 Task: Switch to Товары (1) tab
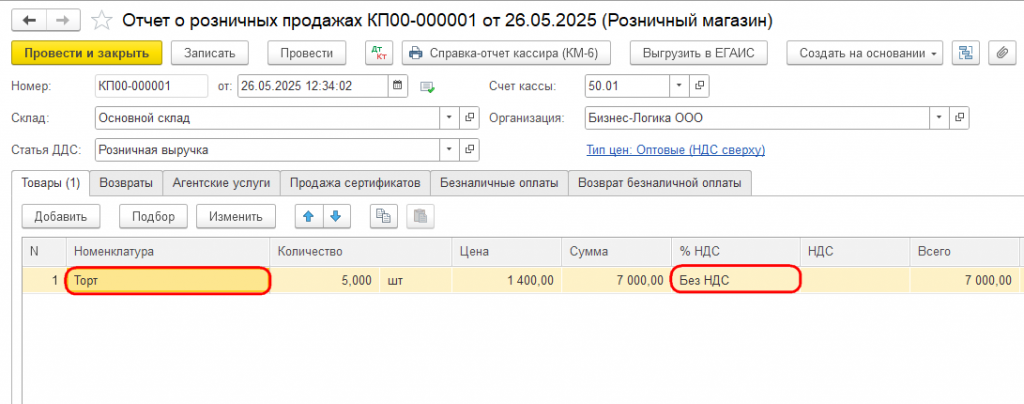51,183
